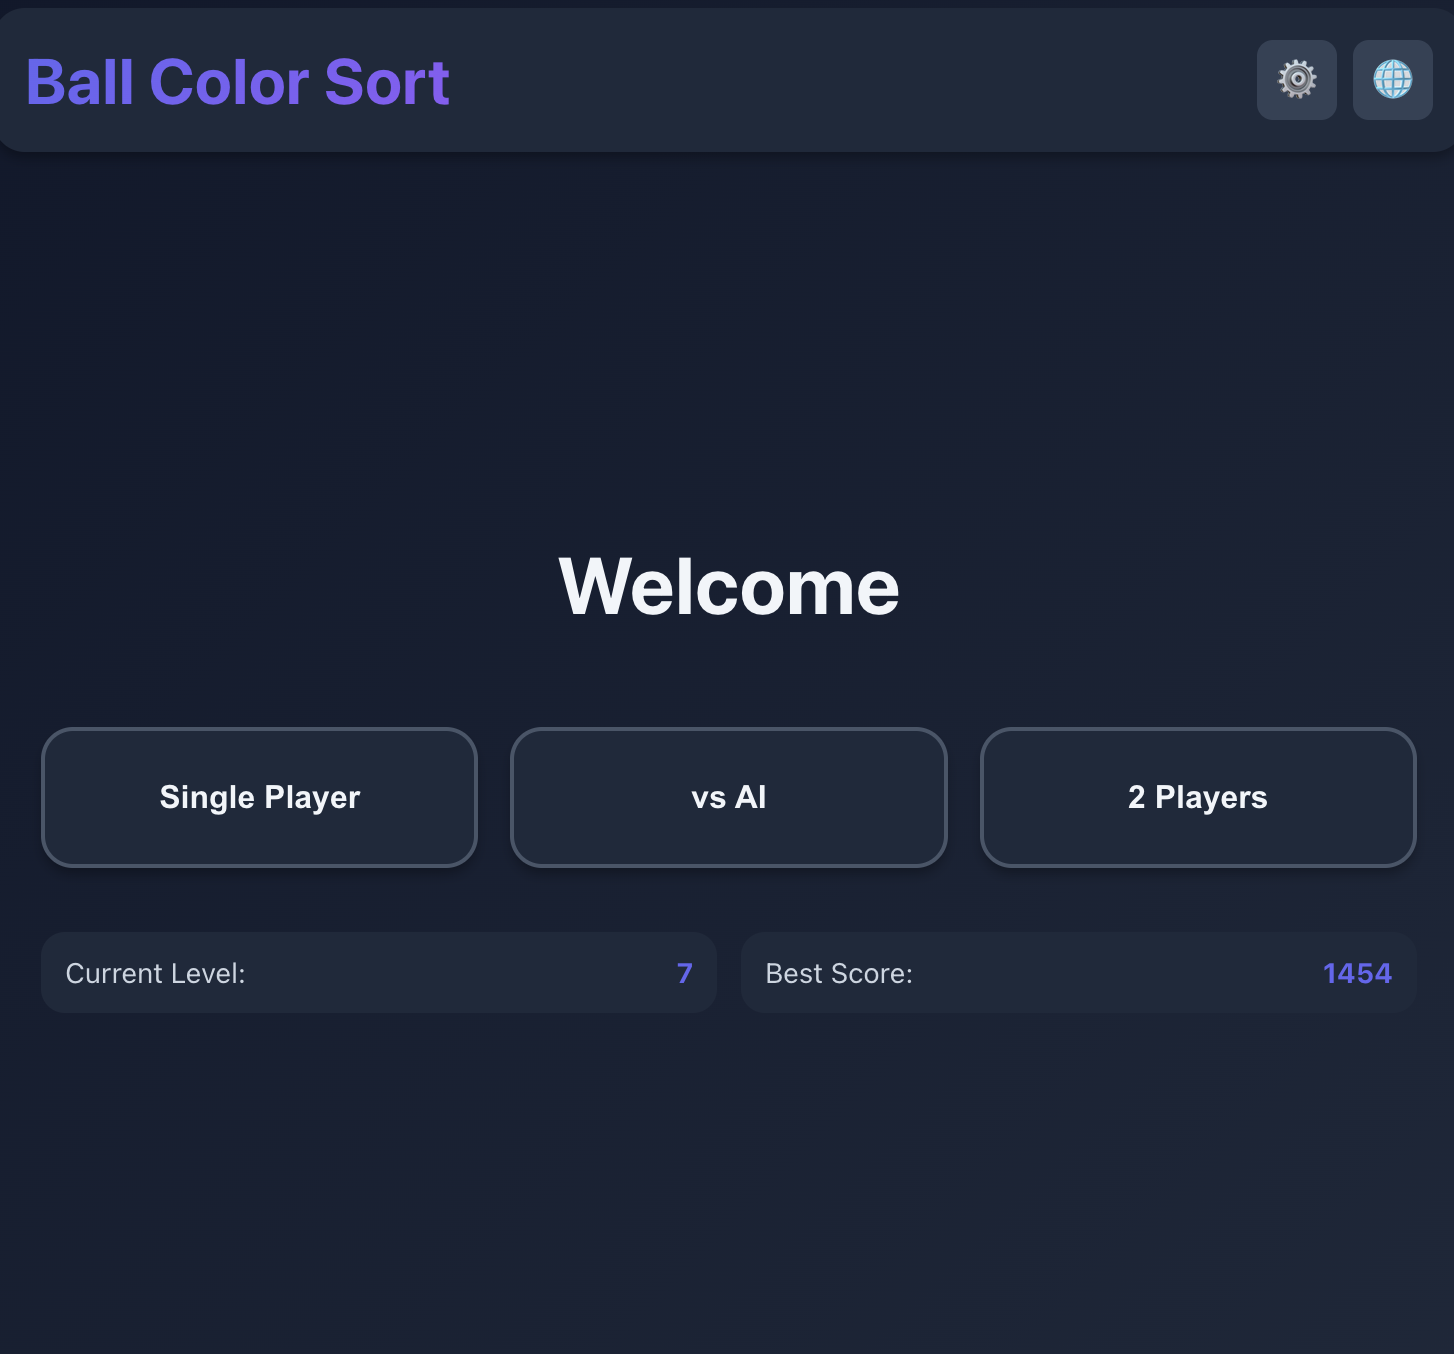Screen dimensions: 1454x1354
Task: Click the empty middle of the Current Level card
Action: [x=460, y=973]
